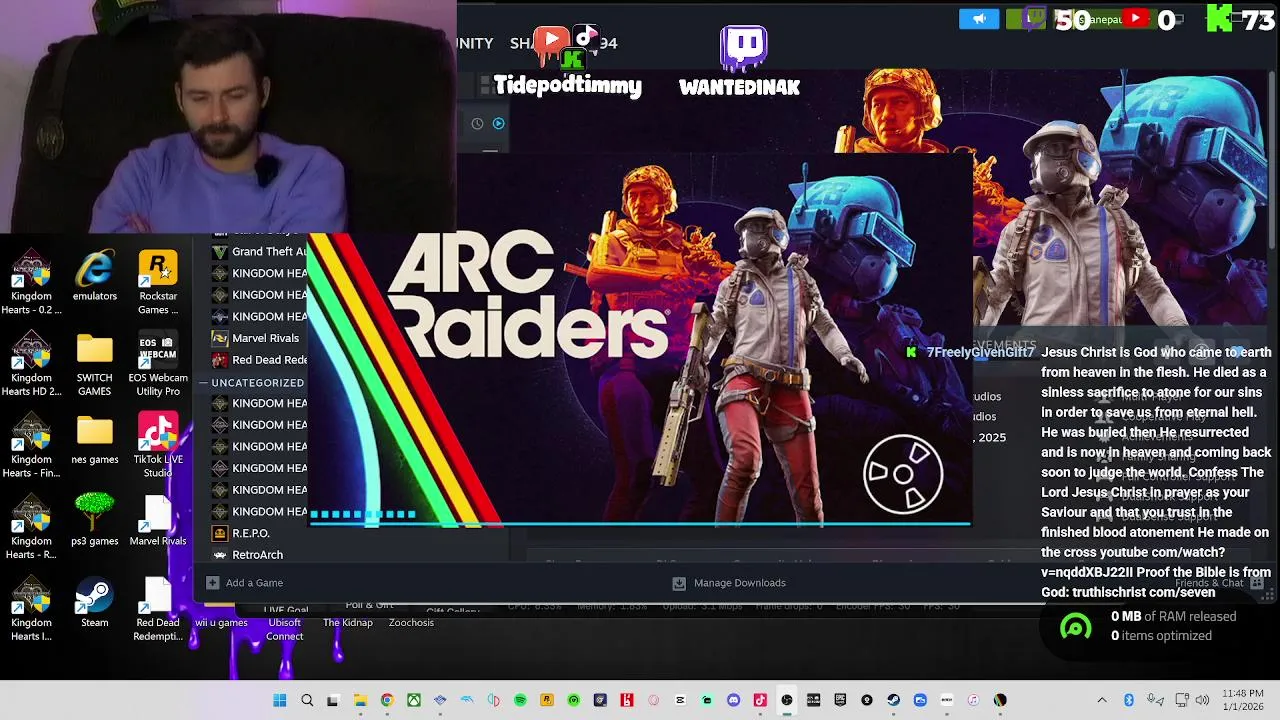Open Spotify from the taskbar
The height and width of the screenshot is (720, 1280).
coord(520,700)
